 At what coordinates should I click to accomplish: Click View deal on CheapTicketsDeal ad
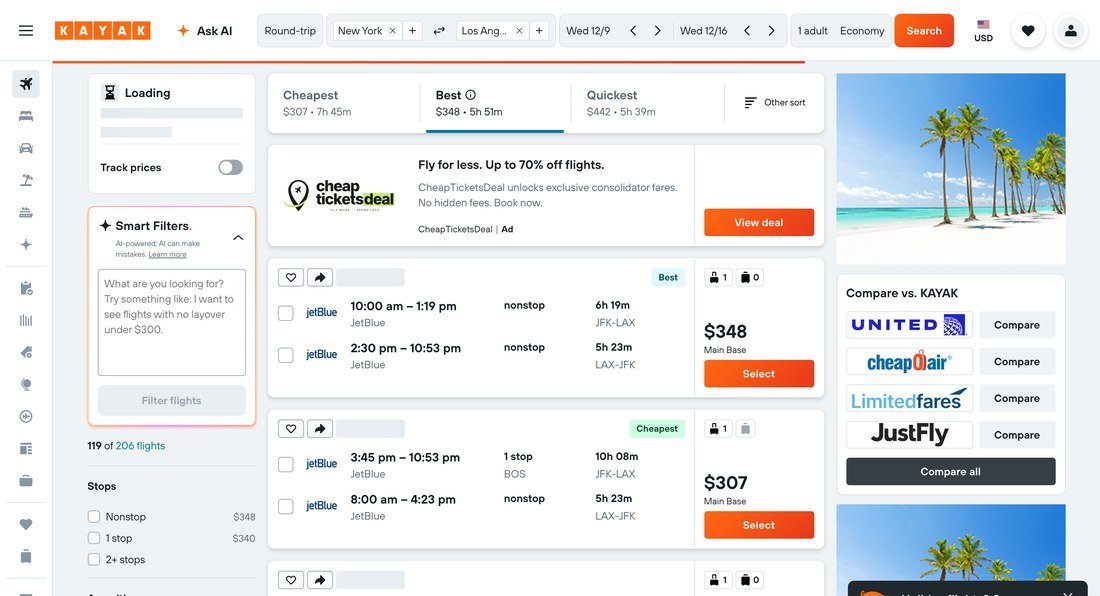click(759, 222)
